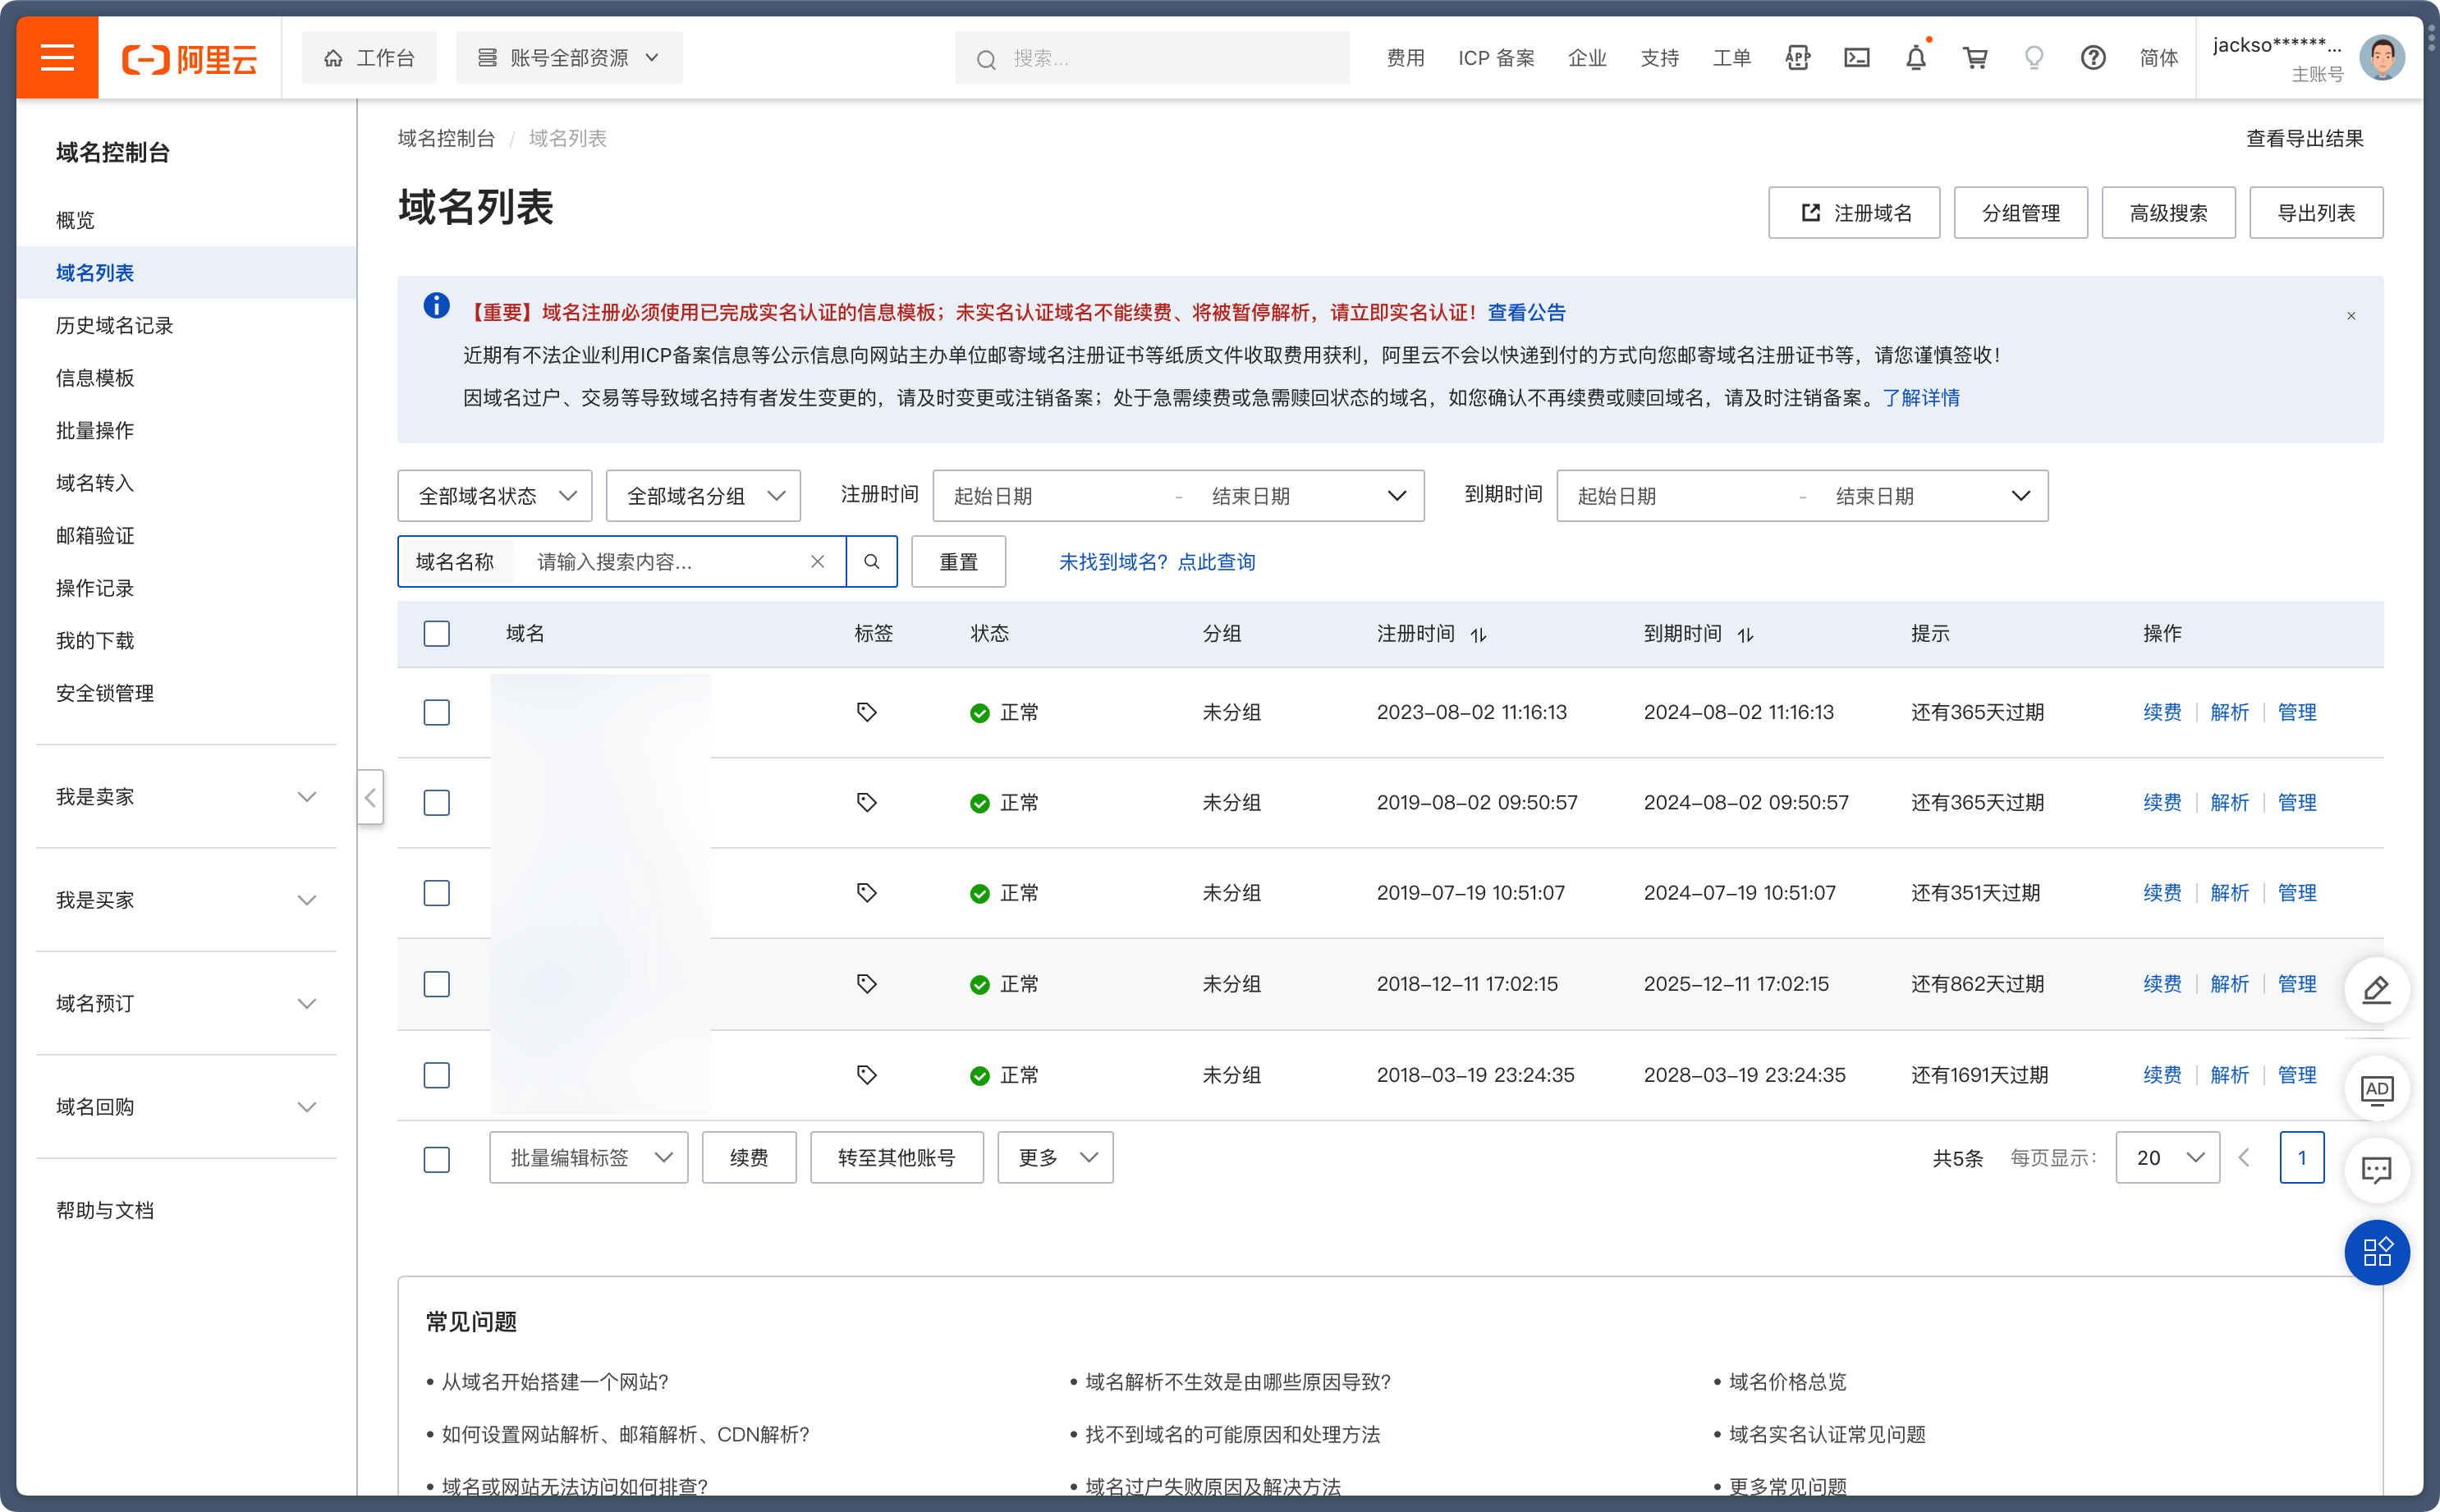Open the hamburger menu at top left

click(57, 58)
